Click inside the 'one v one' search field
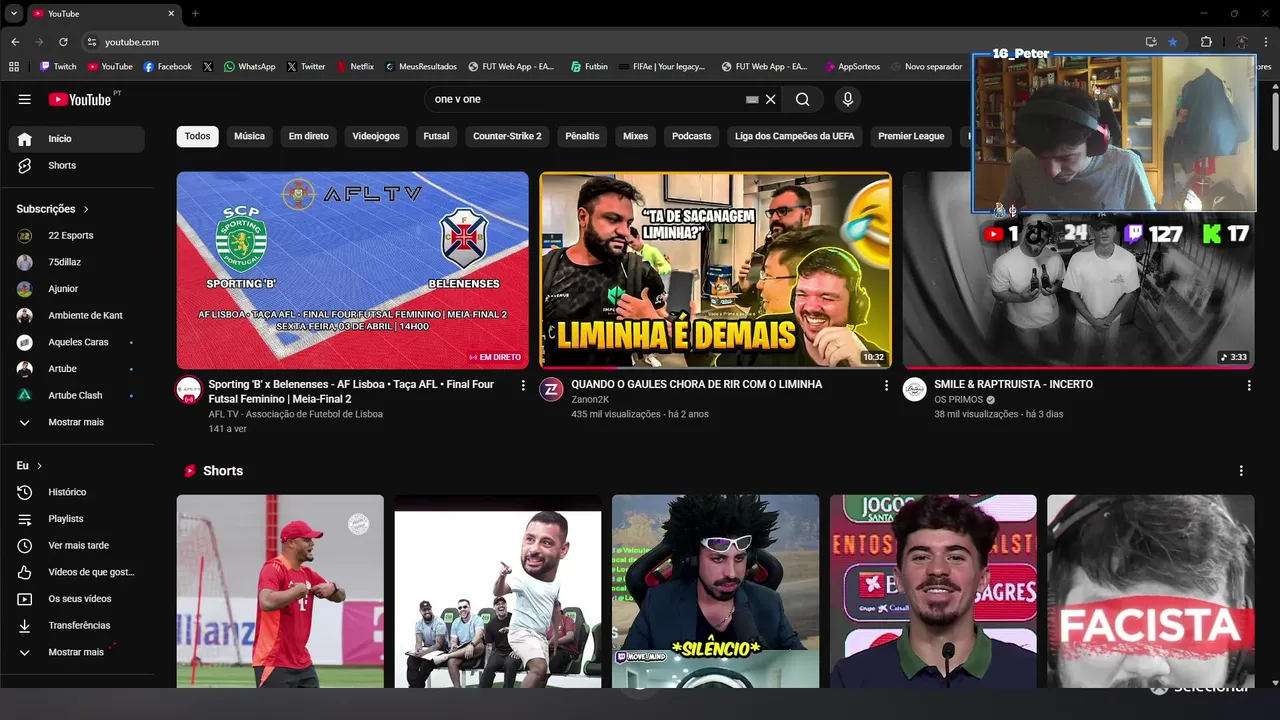This screenshot has height=720, width=1280. 583,99
